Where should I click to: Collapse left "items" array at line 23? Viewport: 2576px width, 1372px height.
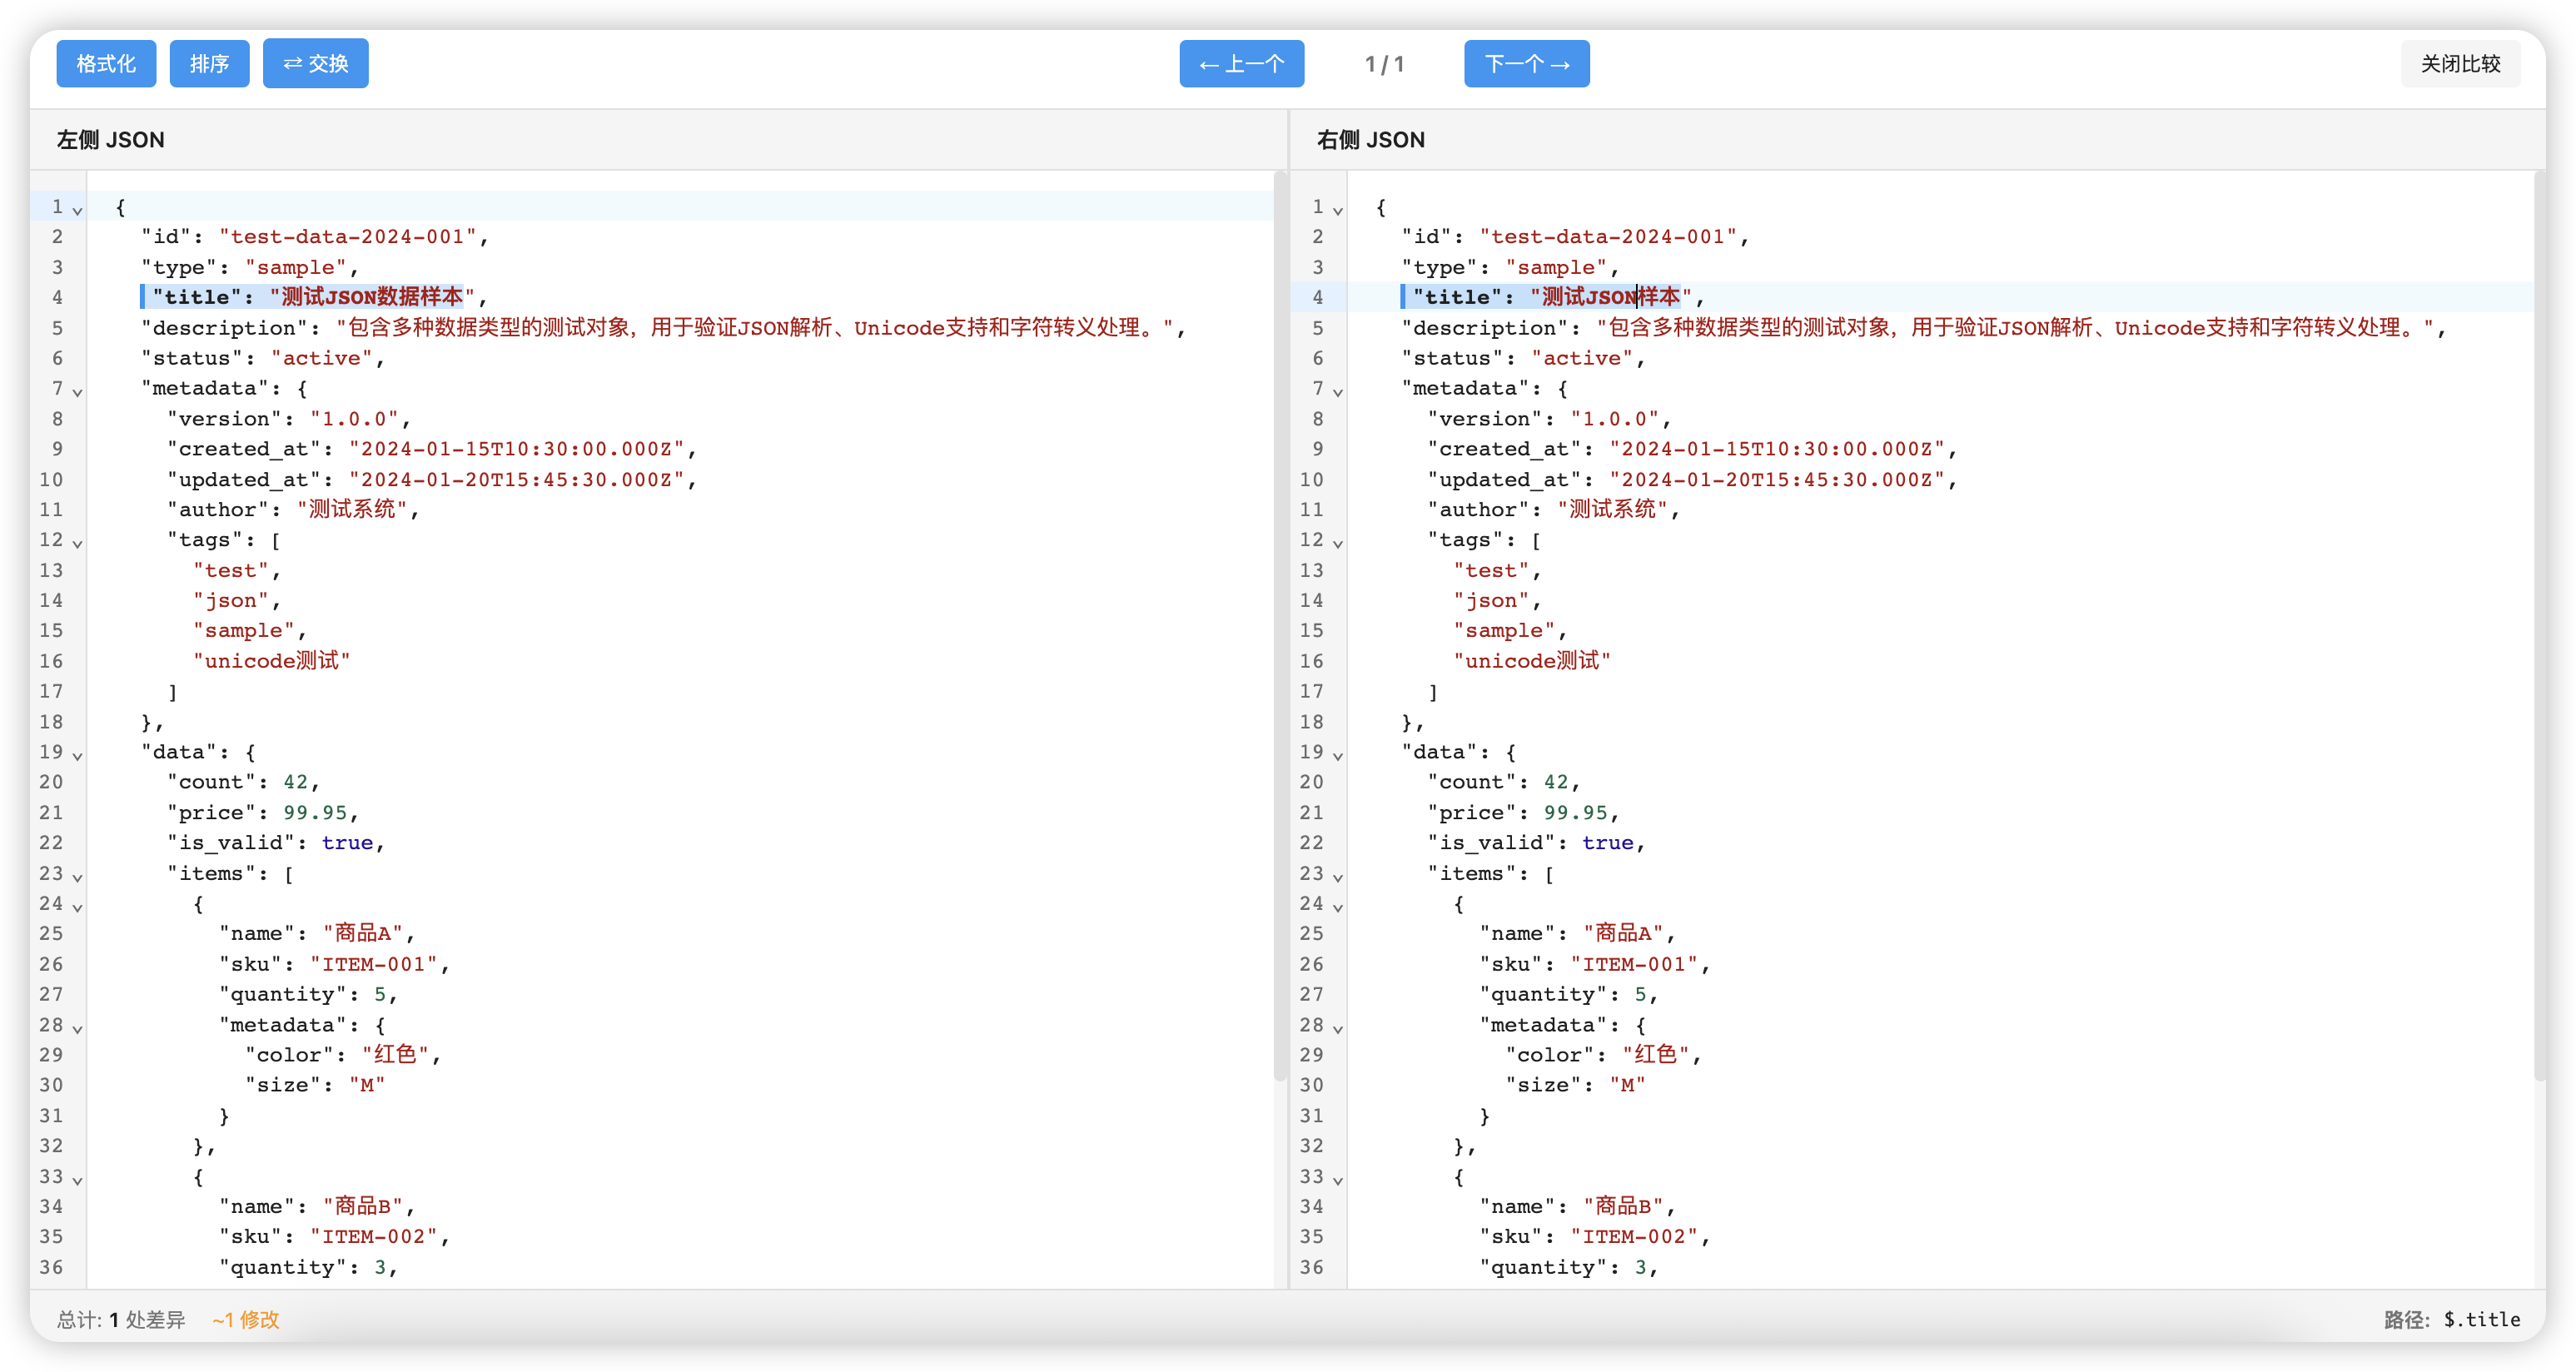click(77, 877)
